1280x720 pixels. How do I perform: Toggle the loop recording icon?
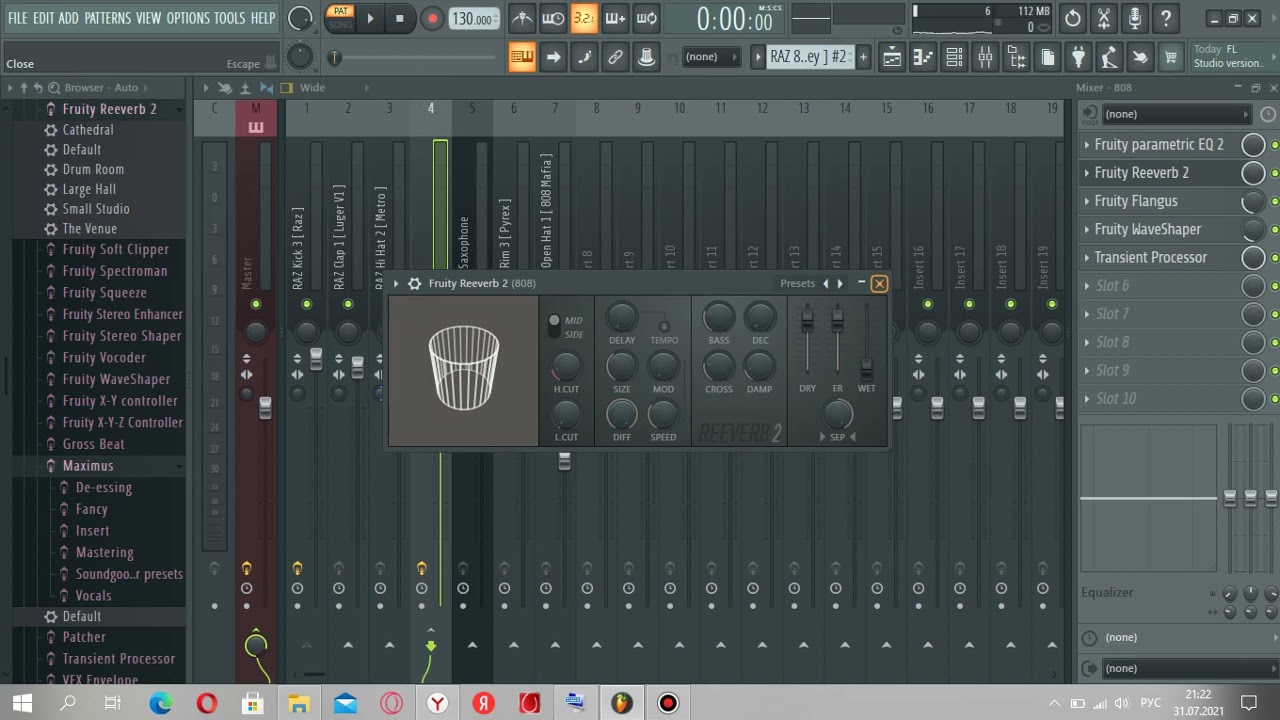(647, 18)
